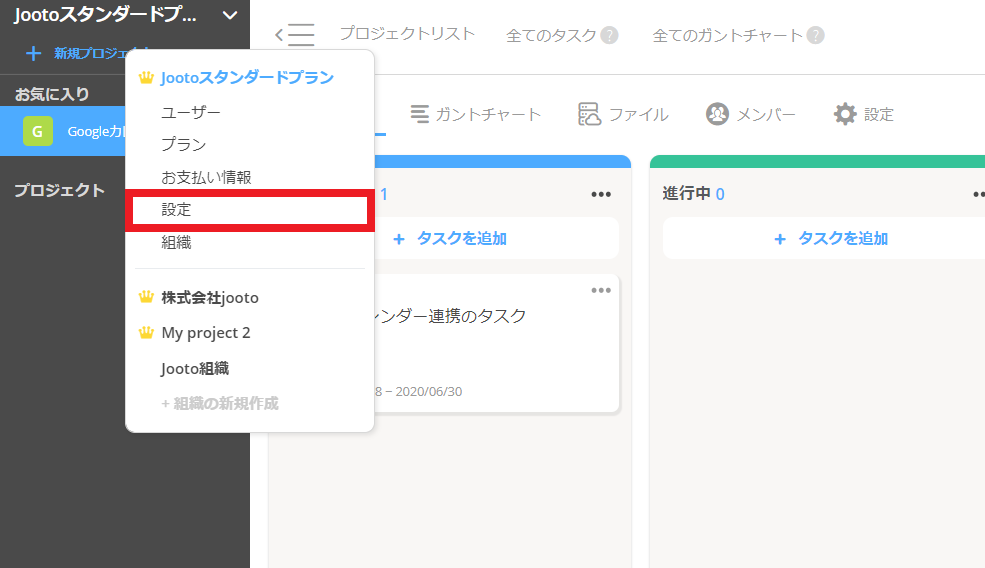Open 全てのガントチャート tab
The height and width of the screenshot is (568, 985).
(727, 35)
